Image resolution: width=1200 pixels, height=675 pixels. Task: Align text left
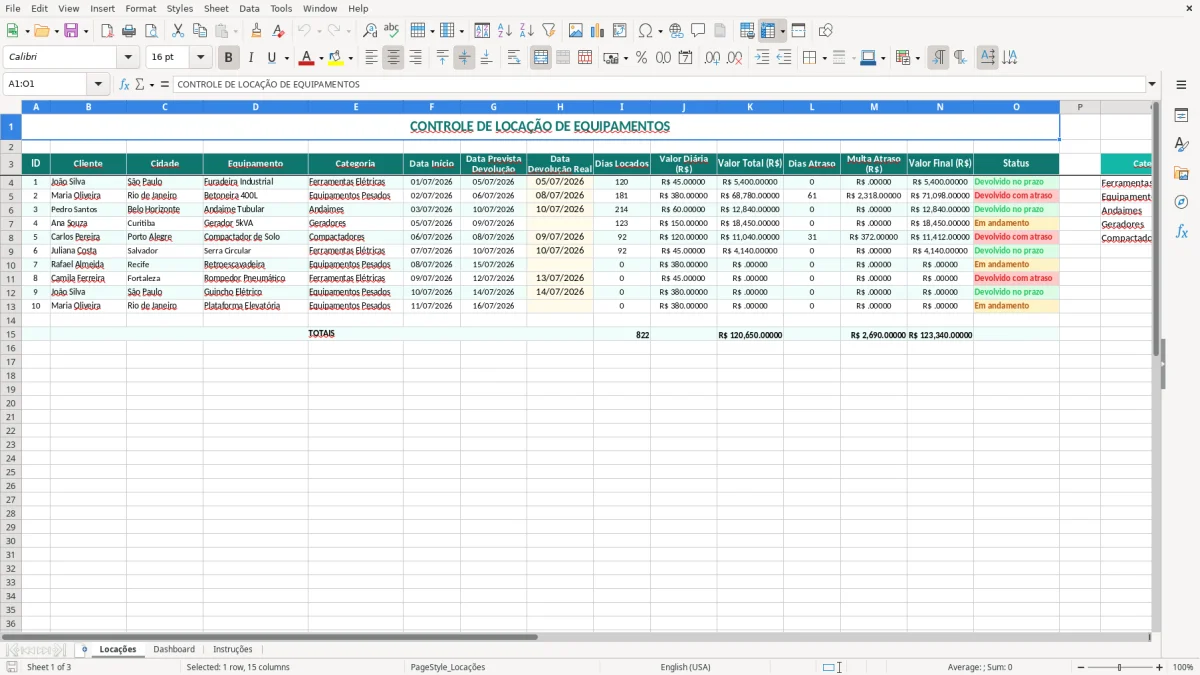coord(371,58)
